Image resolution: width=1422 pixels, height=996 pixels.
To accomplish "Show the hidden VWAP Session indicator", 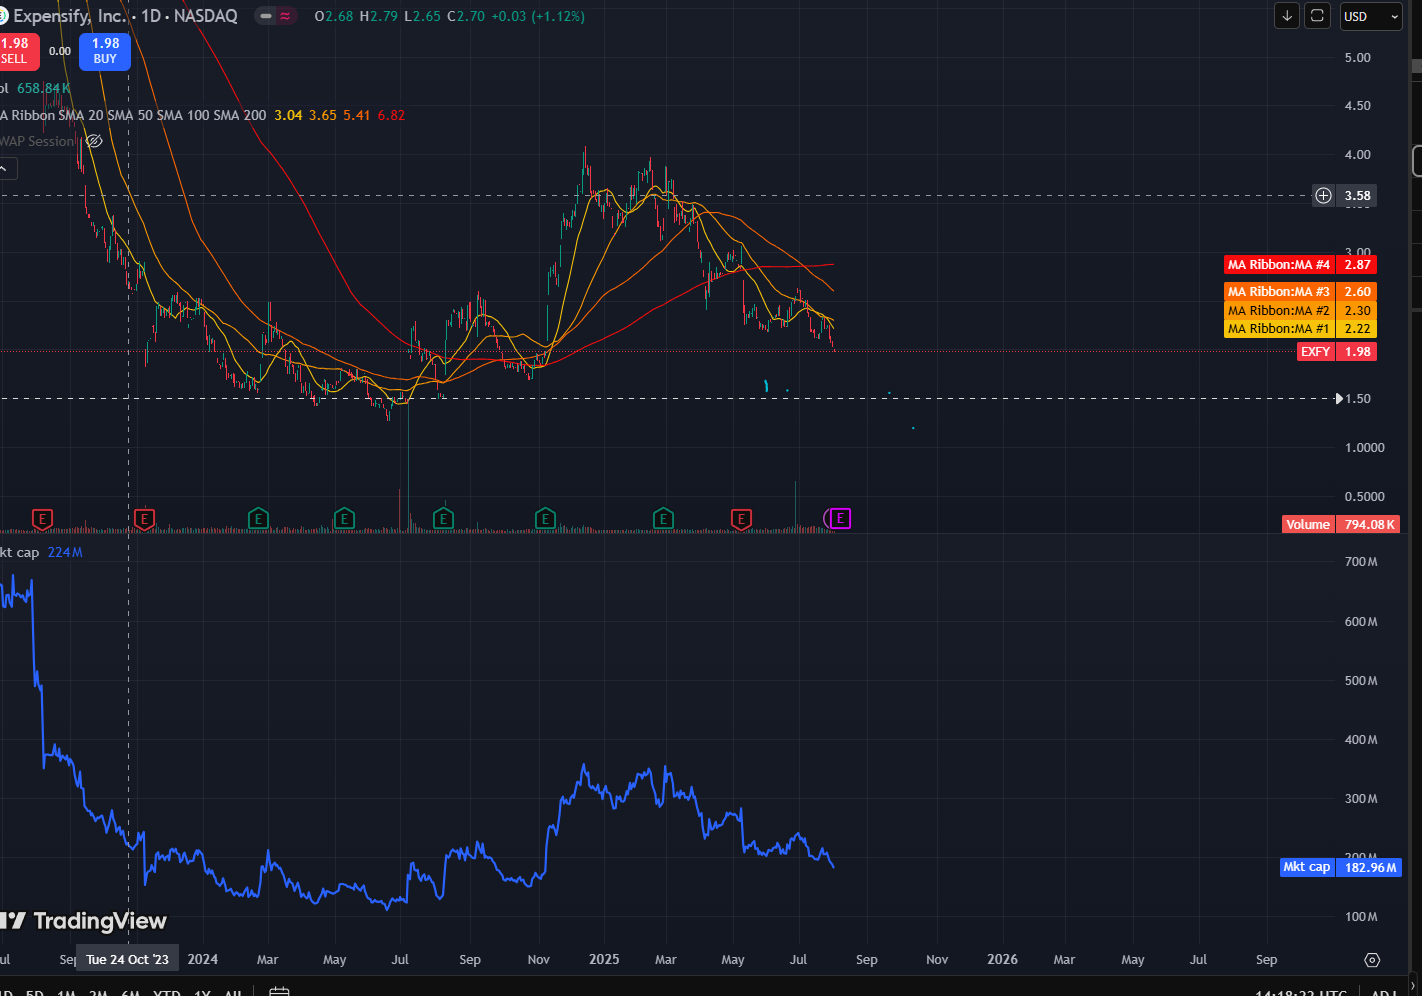I will point(94,142).
